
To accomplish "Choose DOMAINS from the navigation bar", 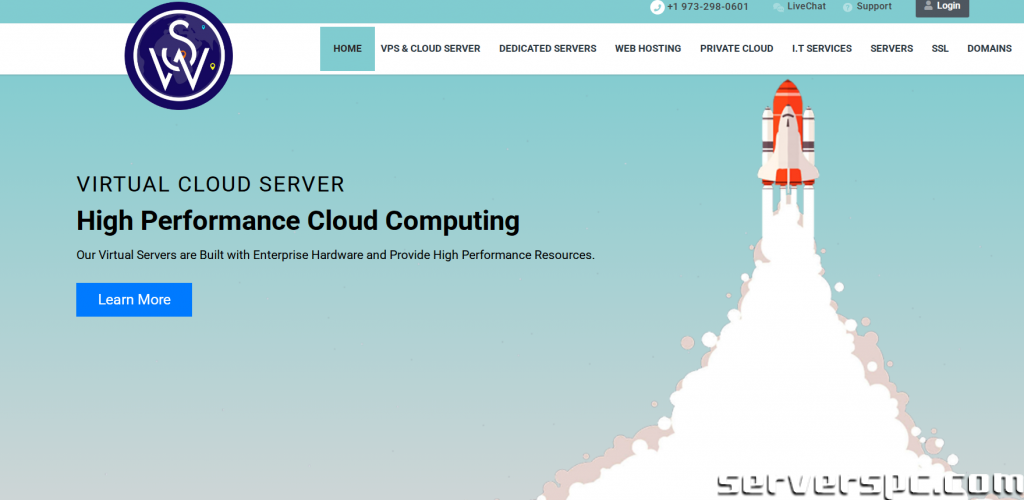I will pos(989,48).
